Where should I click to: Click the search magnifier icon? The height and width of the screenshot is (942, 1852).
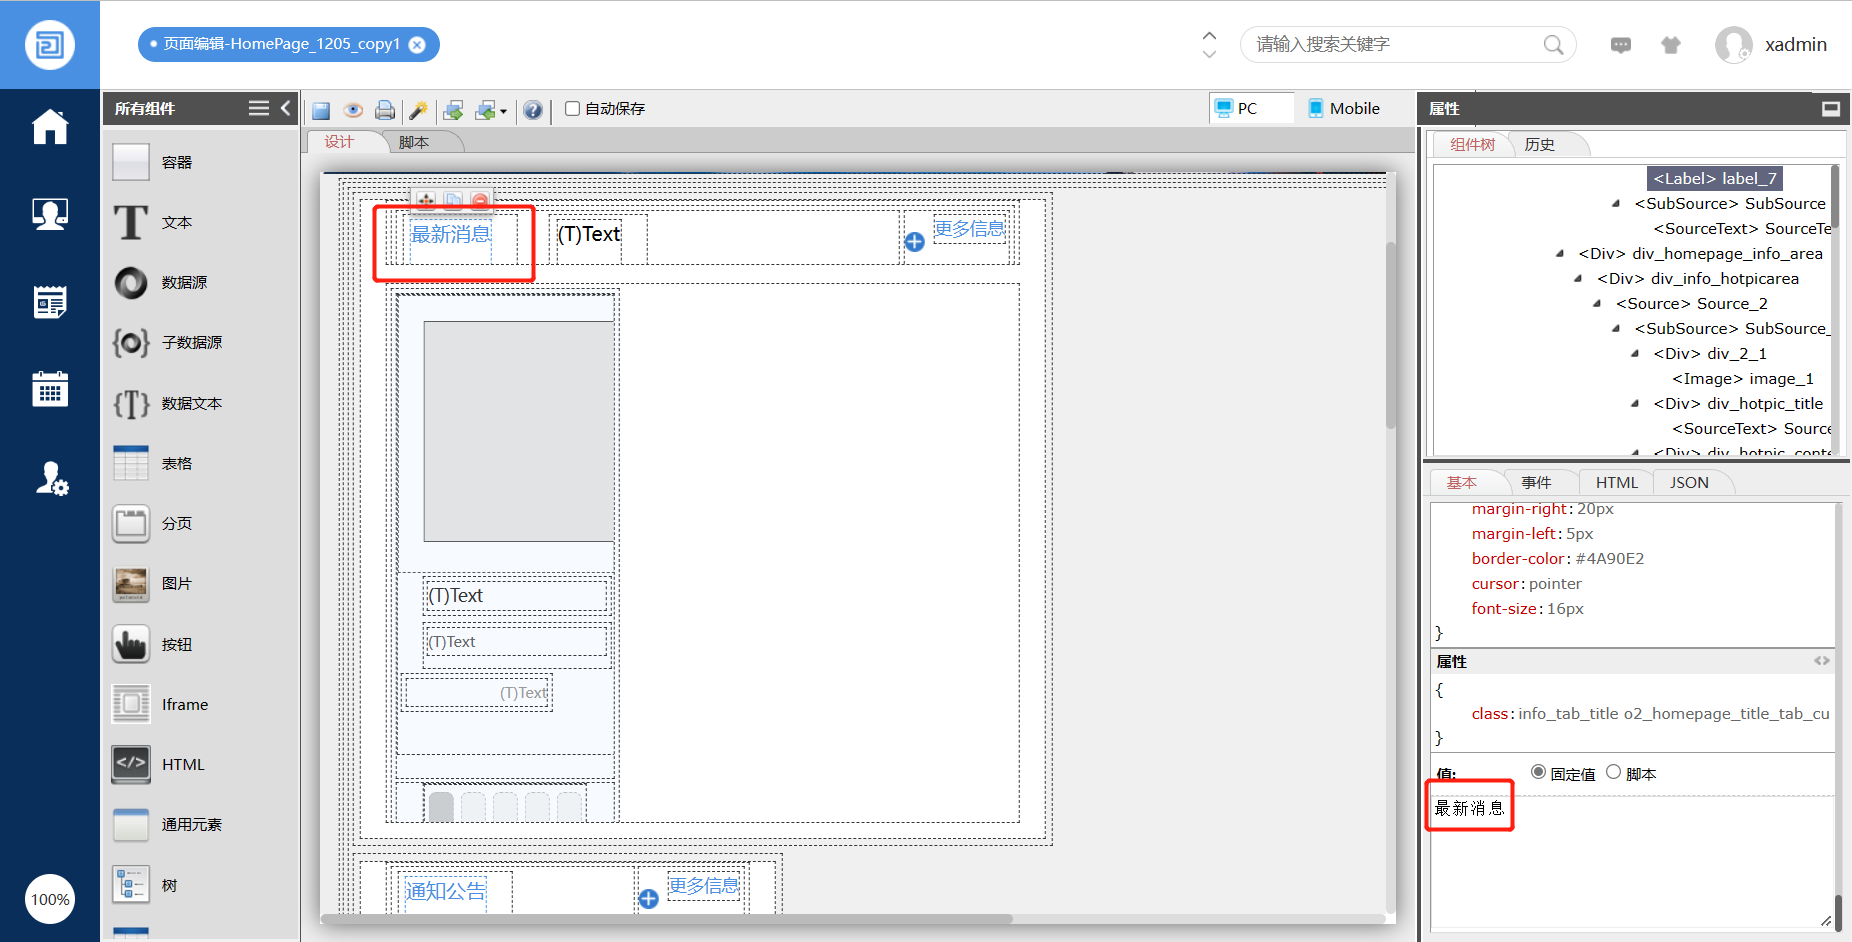click(x=1553, y=45)
